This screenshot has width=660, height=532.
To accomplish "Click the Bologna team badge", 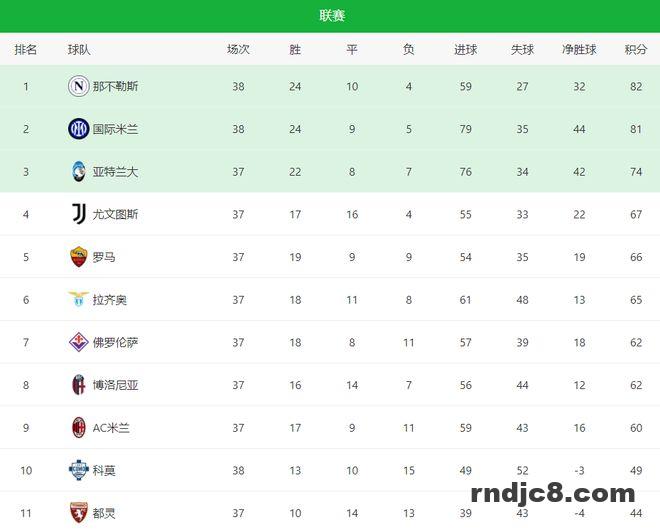I will [79, 385].
